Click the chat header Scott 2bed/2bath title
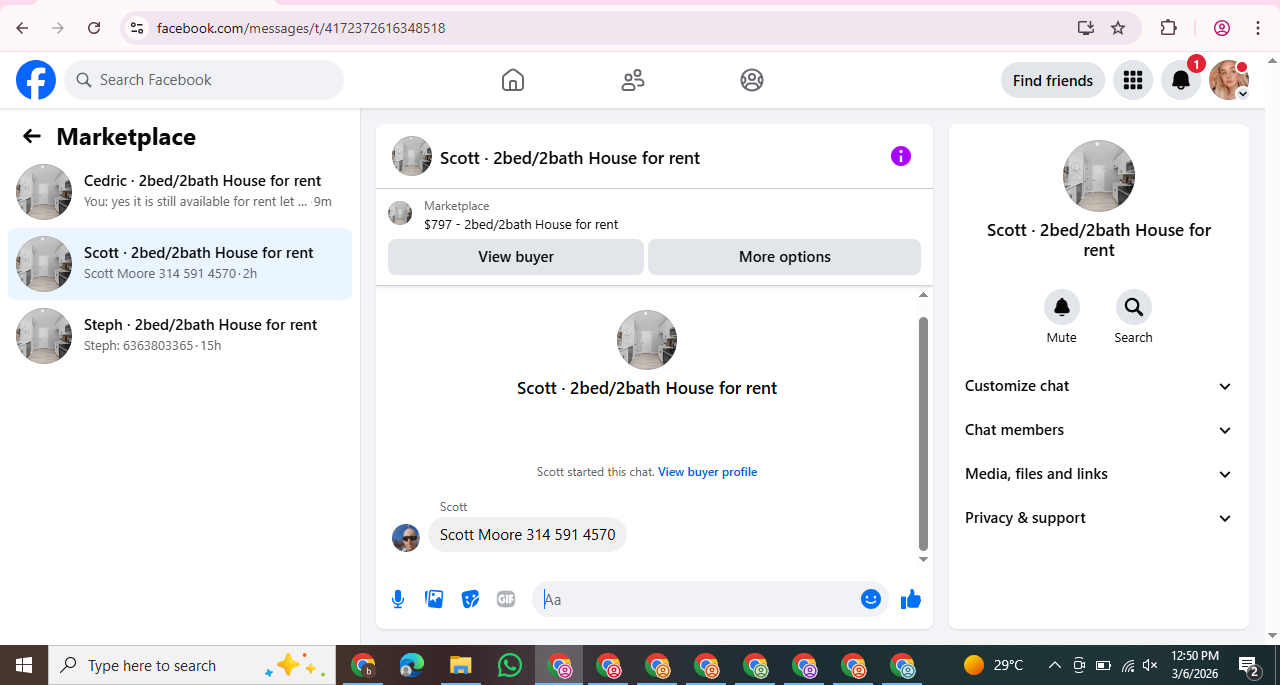The width and height of the screenshot is (1280, 685). [x=570, y=158]
